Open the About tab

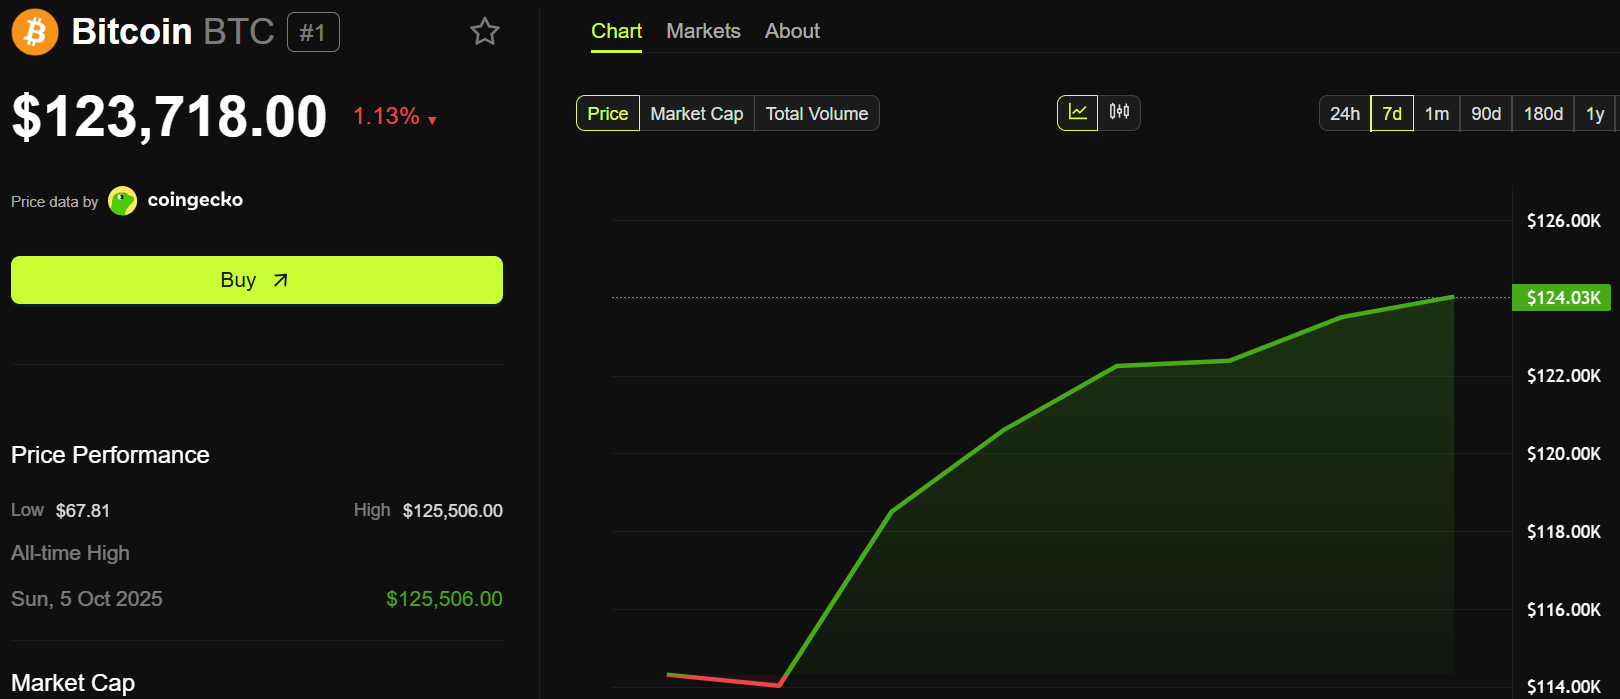[x=792, y=31]
